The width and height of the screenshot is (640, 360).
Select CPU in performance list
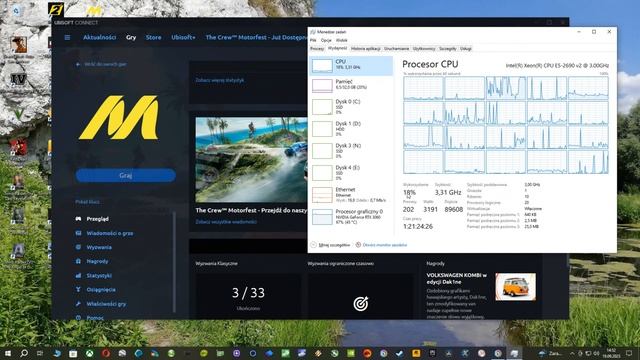click(351, 65)
